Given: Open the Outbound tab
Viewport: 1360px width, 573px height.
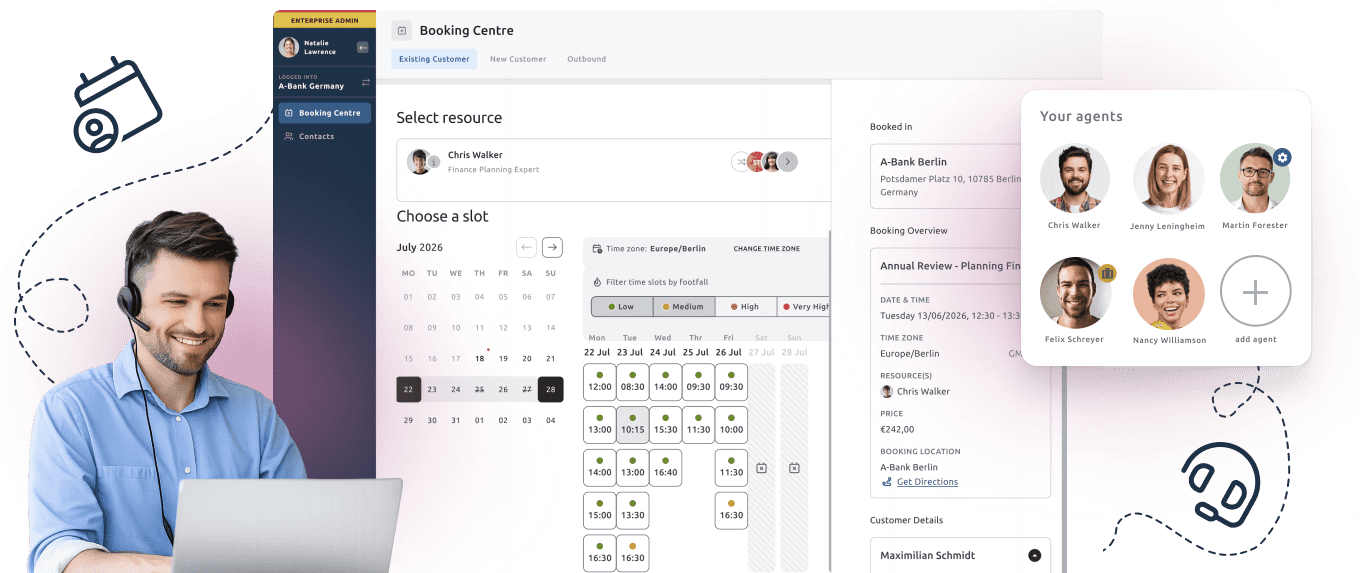Looking at the screenshot, I should pyautogui.click(x=587, y=59).
